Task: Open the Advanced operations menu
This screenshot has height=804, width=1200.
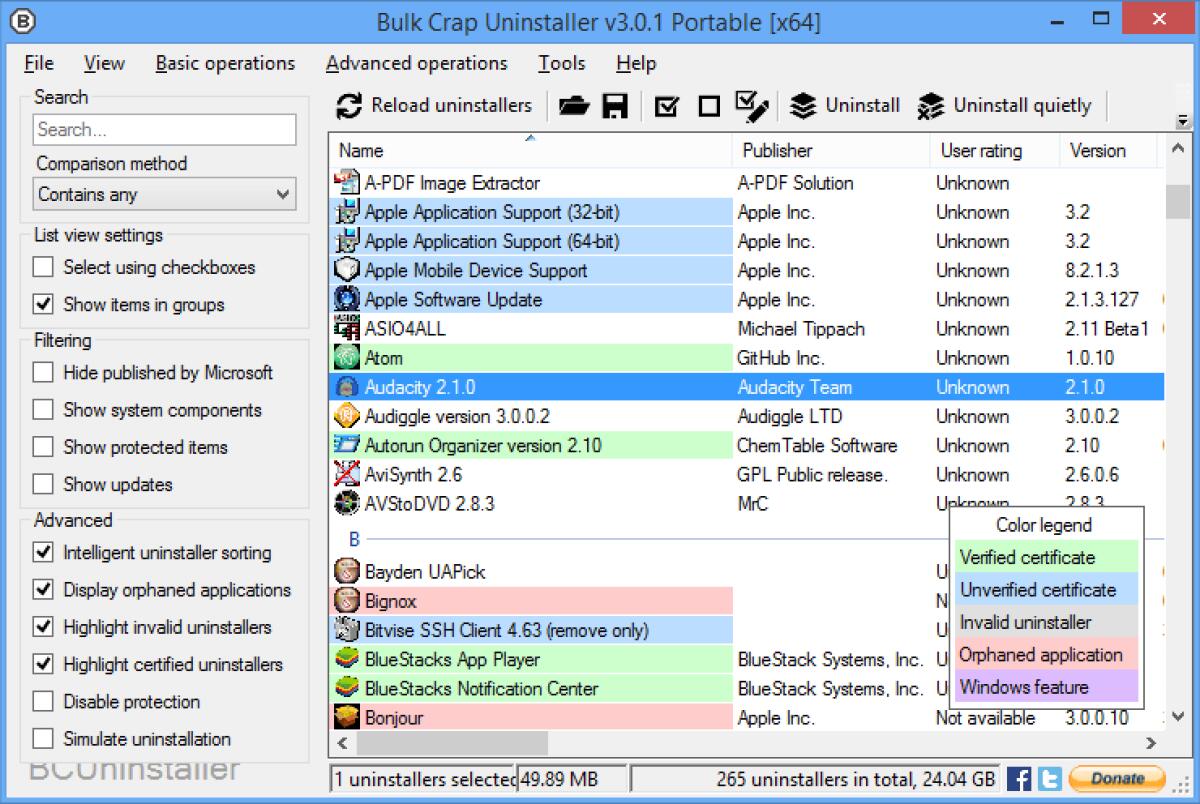Action: click(417, 63)
